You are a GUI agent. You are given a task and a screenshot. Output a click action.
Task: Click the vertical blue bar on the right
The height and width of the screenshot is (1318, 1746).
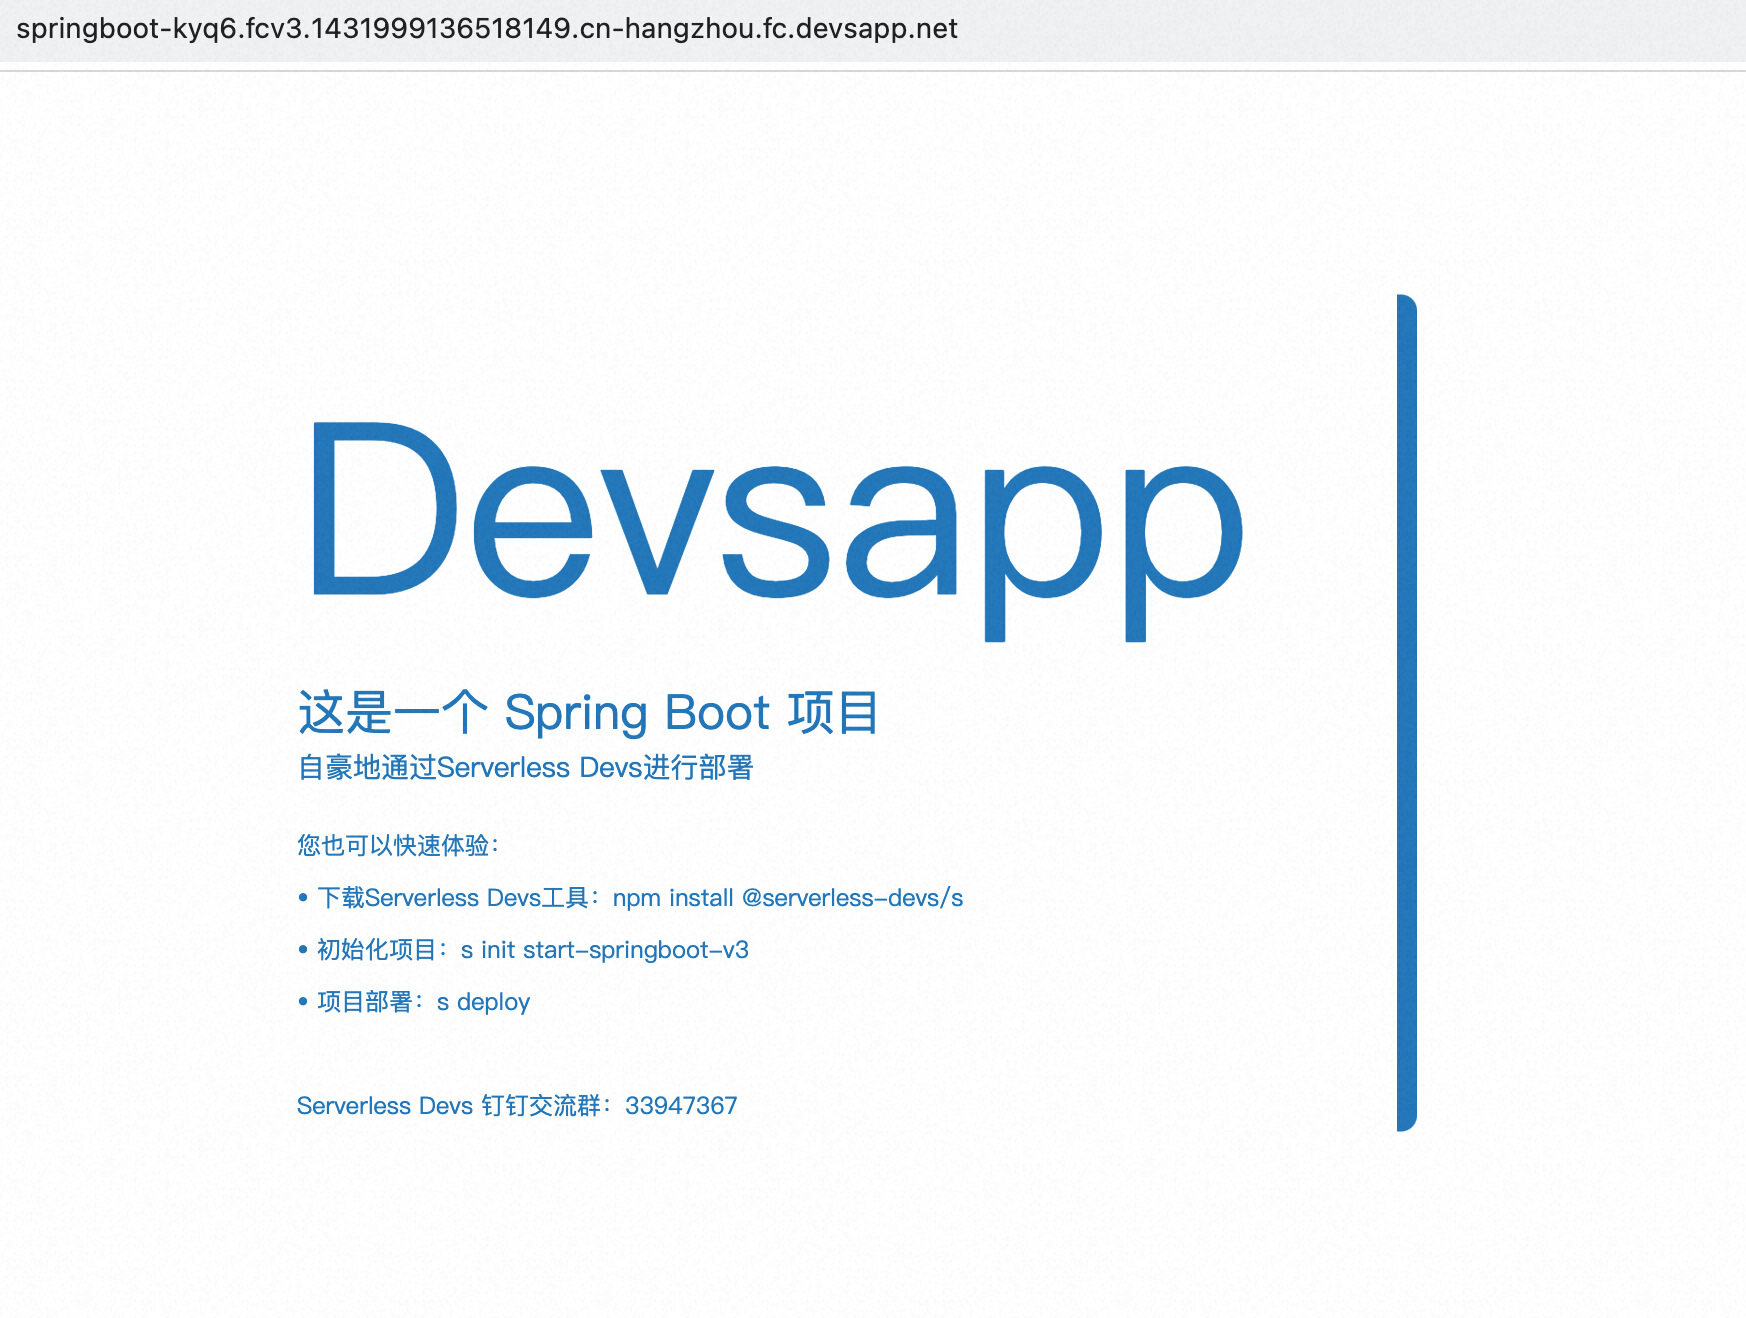(1407, 713)
